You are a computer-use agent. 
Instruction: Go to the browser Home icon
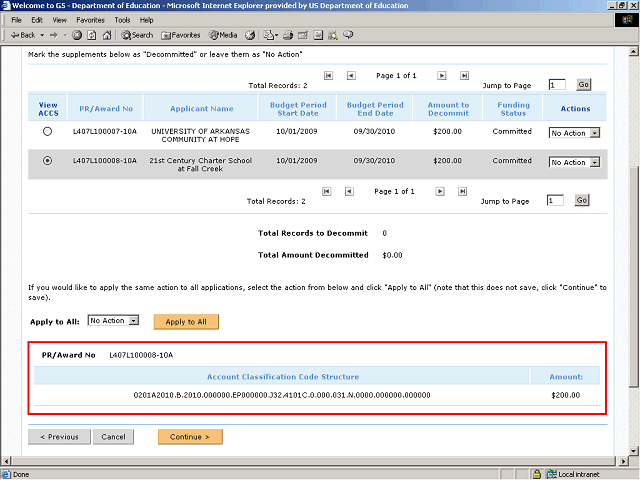tap(105, 35)
